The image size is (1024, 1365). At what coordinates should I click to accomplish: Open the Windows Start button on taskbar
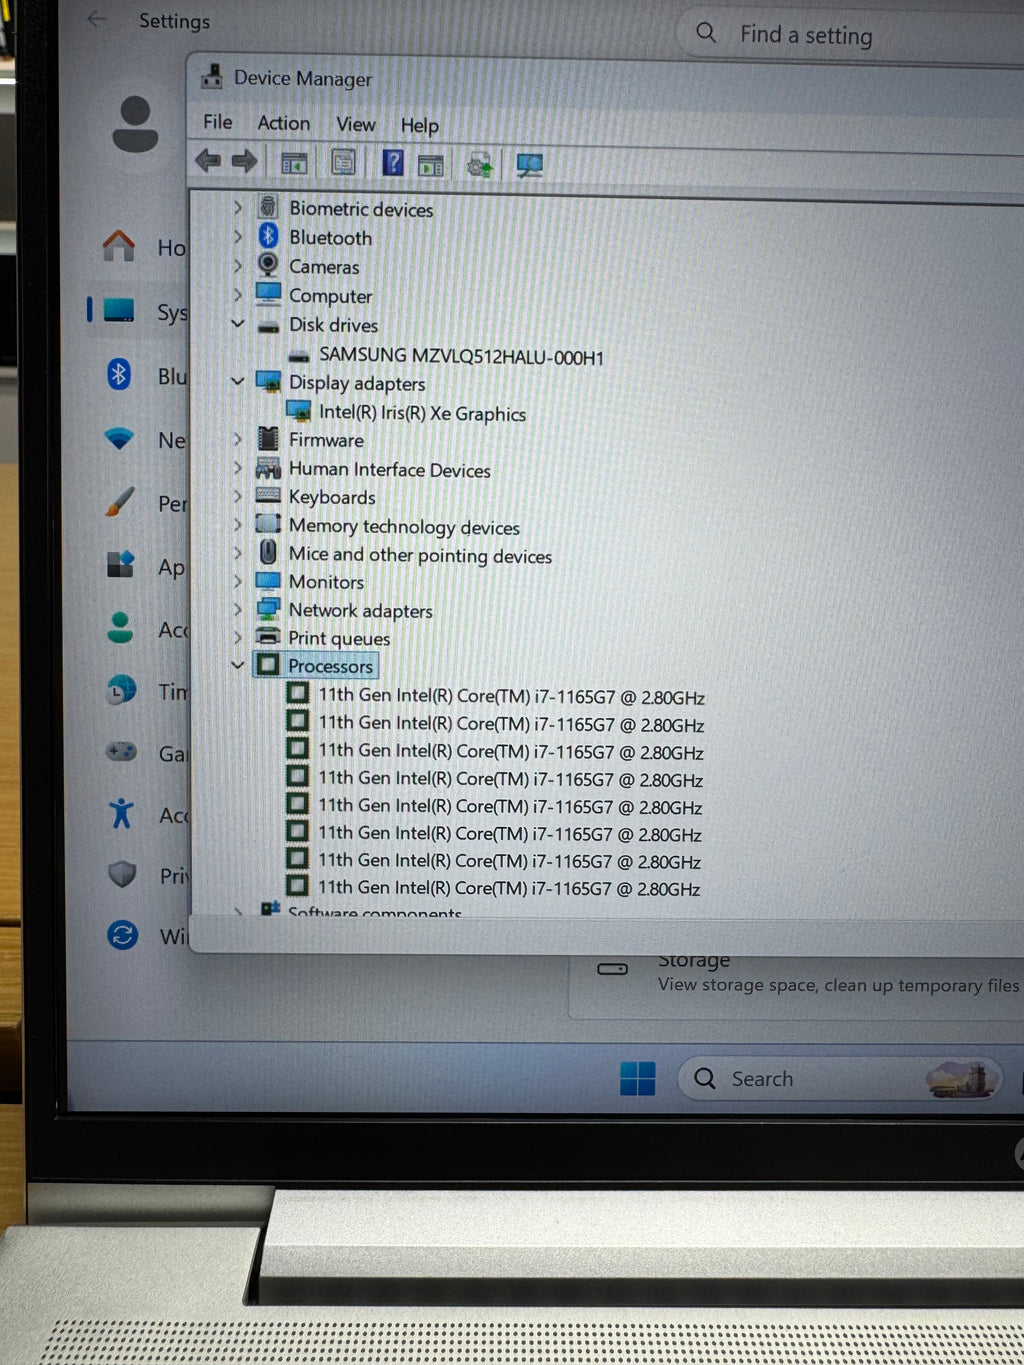637,1078
